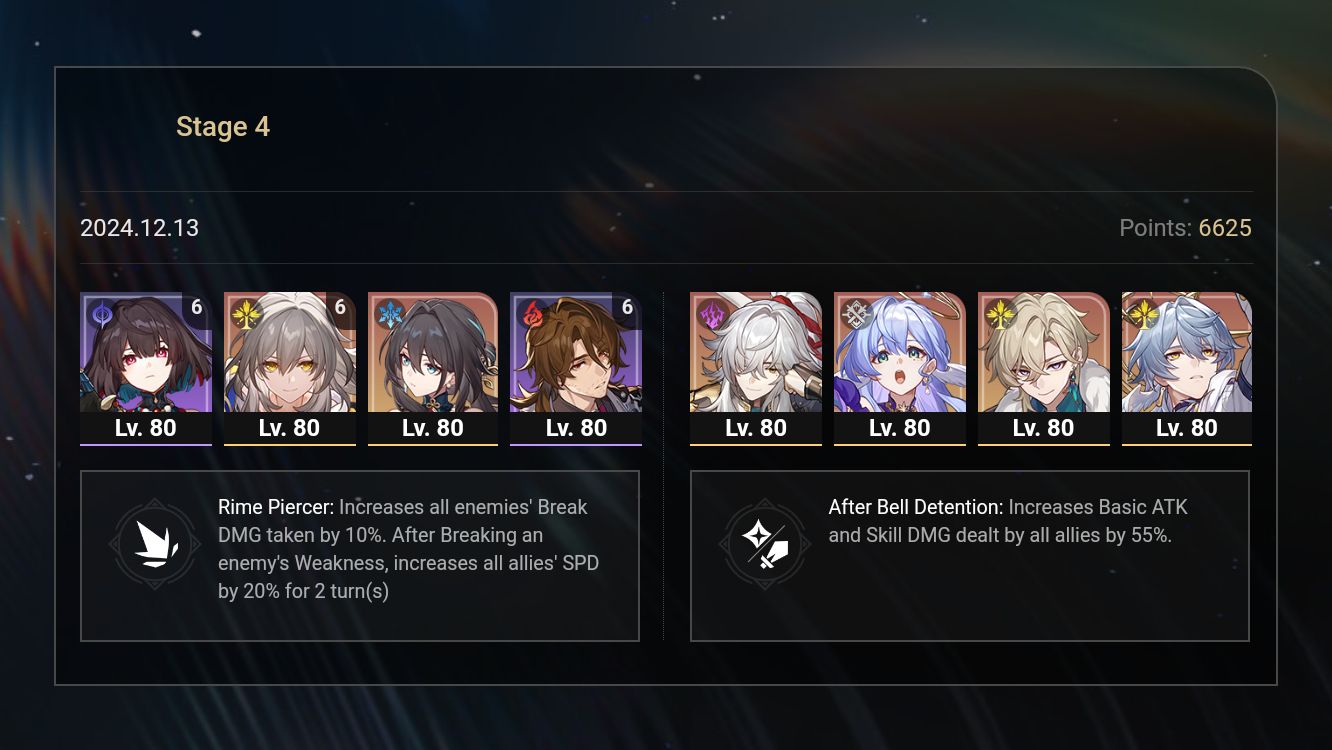Screen dimensions: 1332x750
Task: Click the Ice element icon on third character
Action: 388,313
